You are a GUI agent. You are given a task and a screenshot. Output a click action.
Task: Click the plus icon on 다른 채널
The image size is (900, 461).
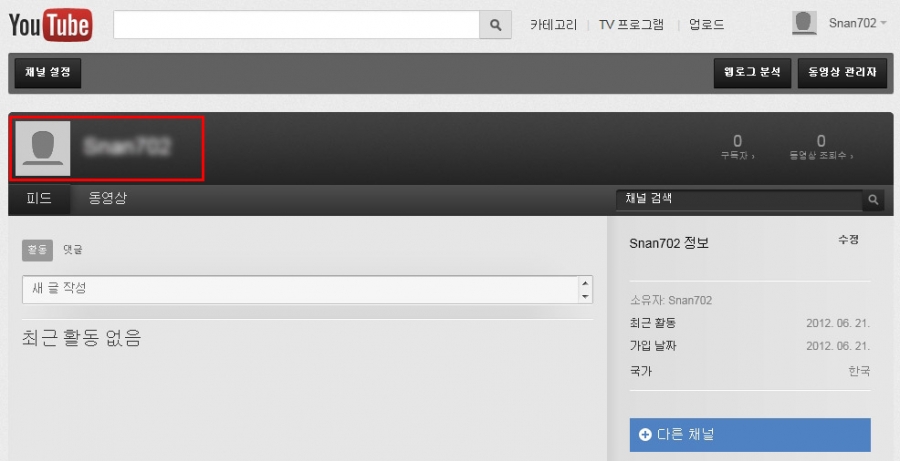(645, 435)
